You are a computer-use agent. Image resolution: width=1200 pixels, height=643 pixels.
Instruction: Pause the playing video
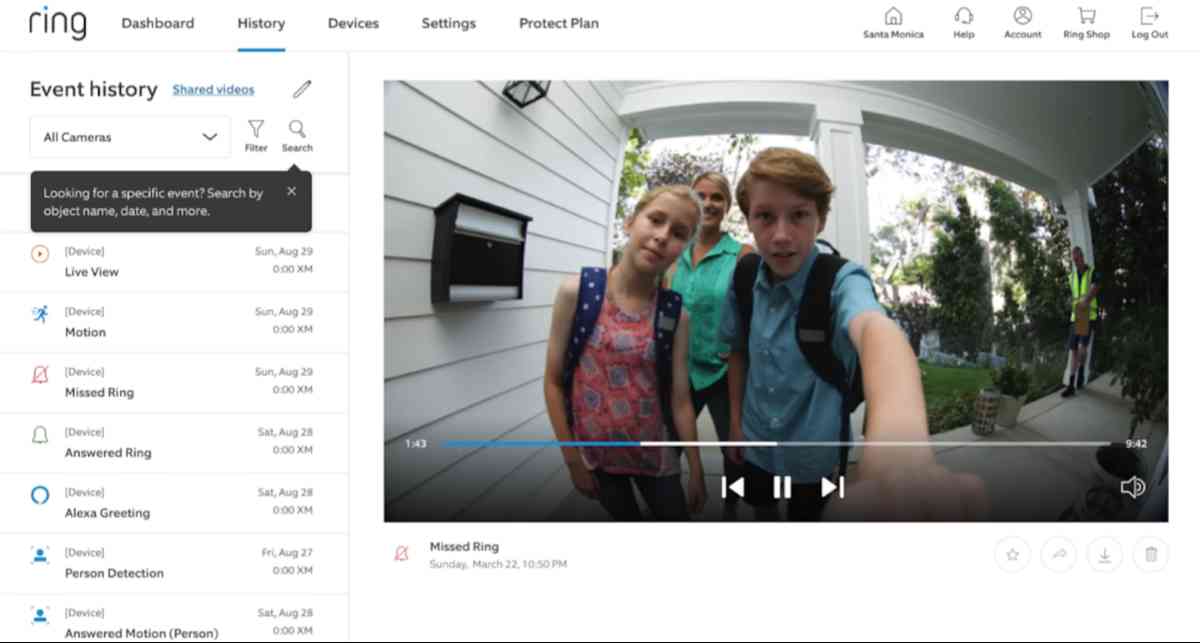pos(782,487)
